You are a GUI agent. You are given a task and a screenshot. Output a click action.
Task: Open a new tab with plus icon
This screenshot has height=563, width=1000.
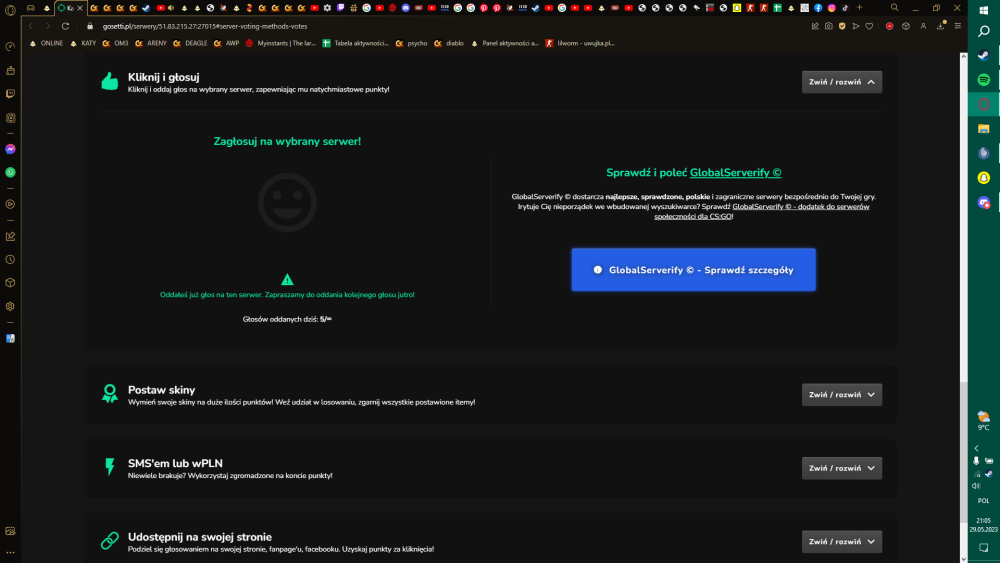pos(859,8)
